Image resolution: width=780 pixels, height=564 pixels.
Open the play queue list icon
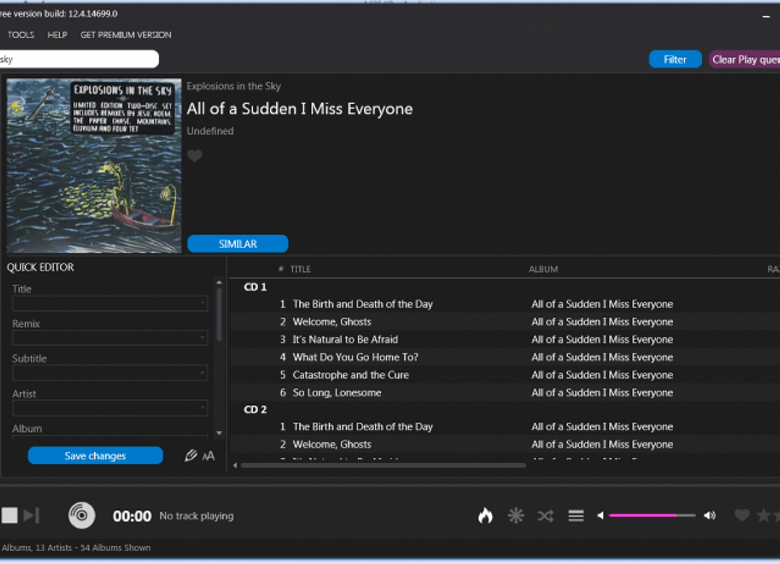(576, 516)
